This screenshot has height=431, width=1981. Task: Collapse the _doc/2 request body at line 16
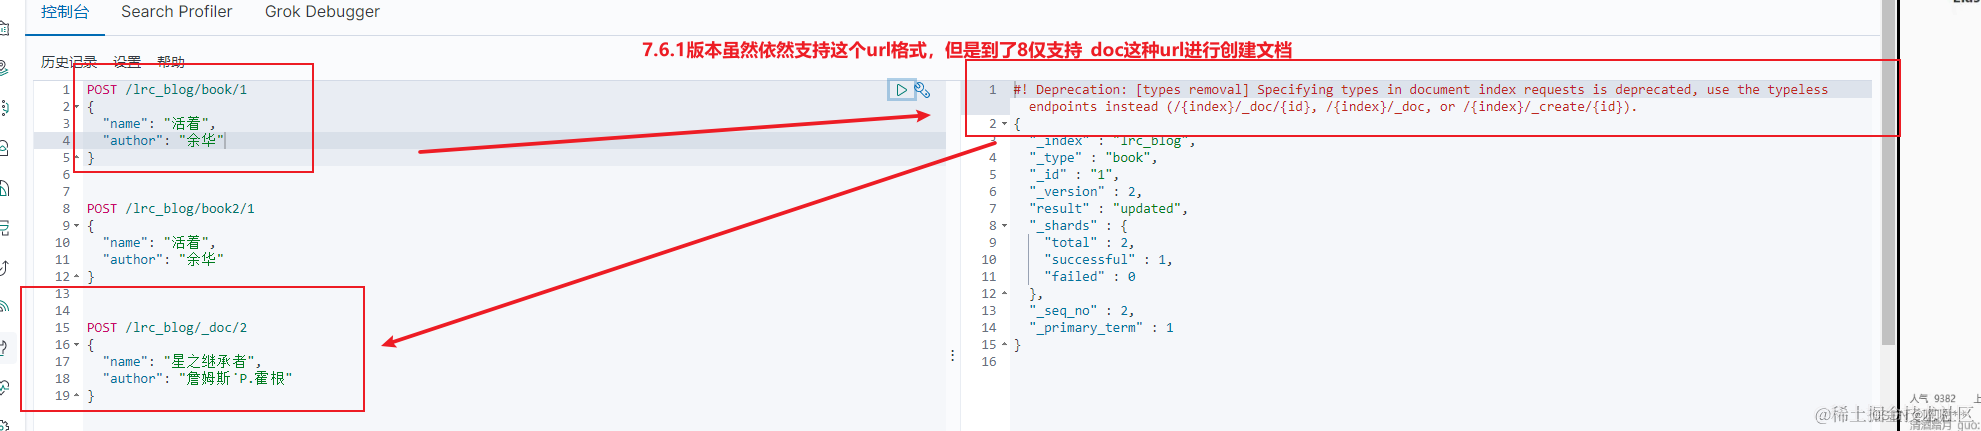(x=77, y=345)
